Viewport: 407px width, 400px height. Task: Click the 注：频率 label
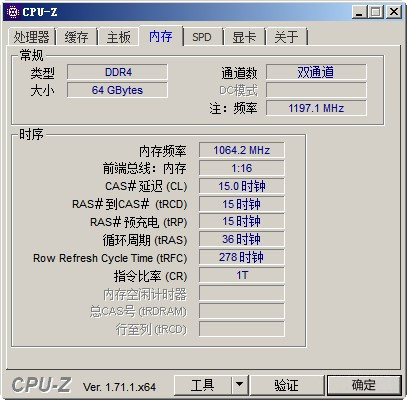click(x=233, y=109)
